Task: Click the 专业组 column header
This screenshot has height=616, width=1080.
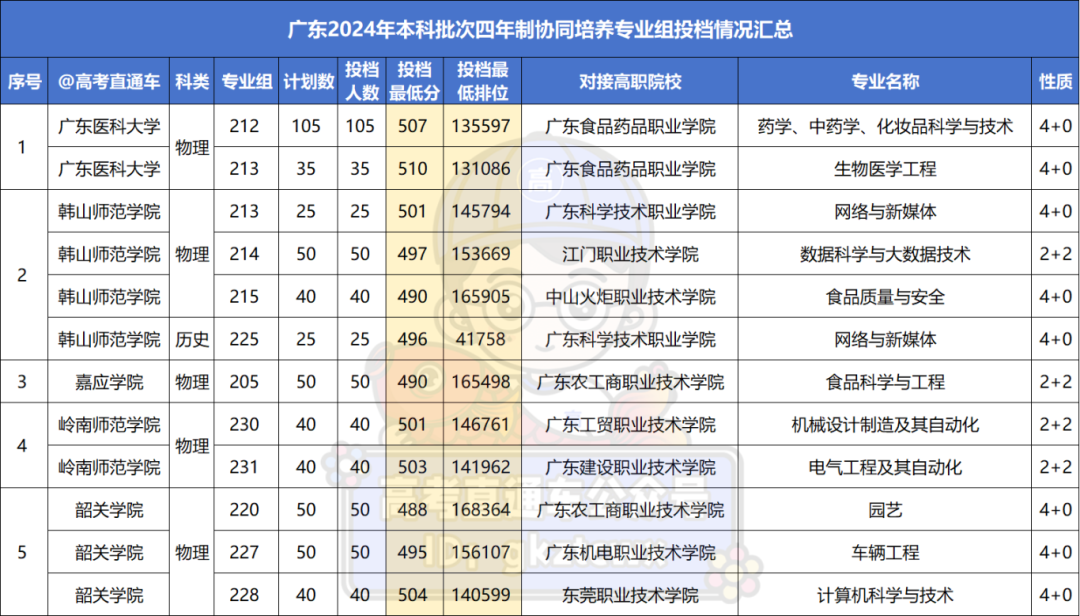Action: point(246,81)
